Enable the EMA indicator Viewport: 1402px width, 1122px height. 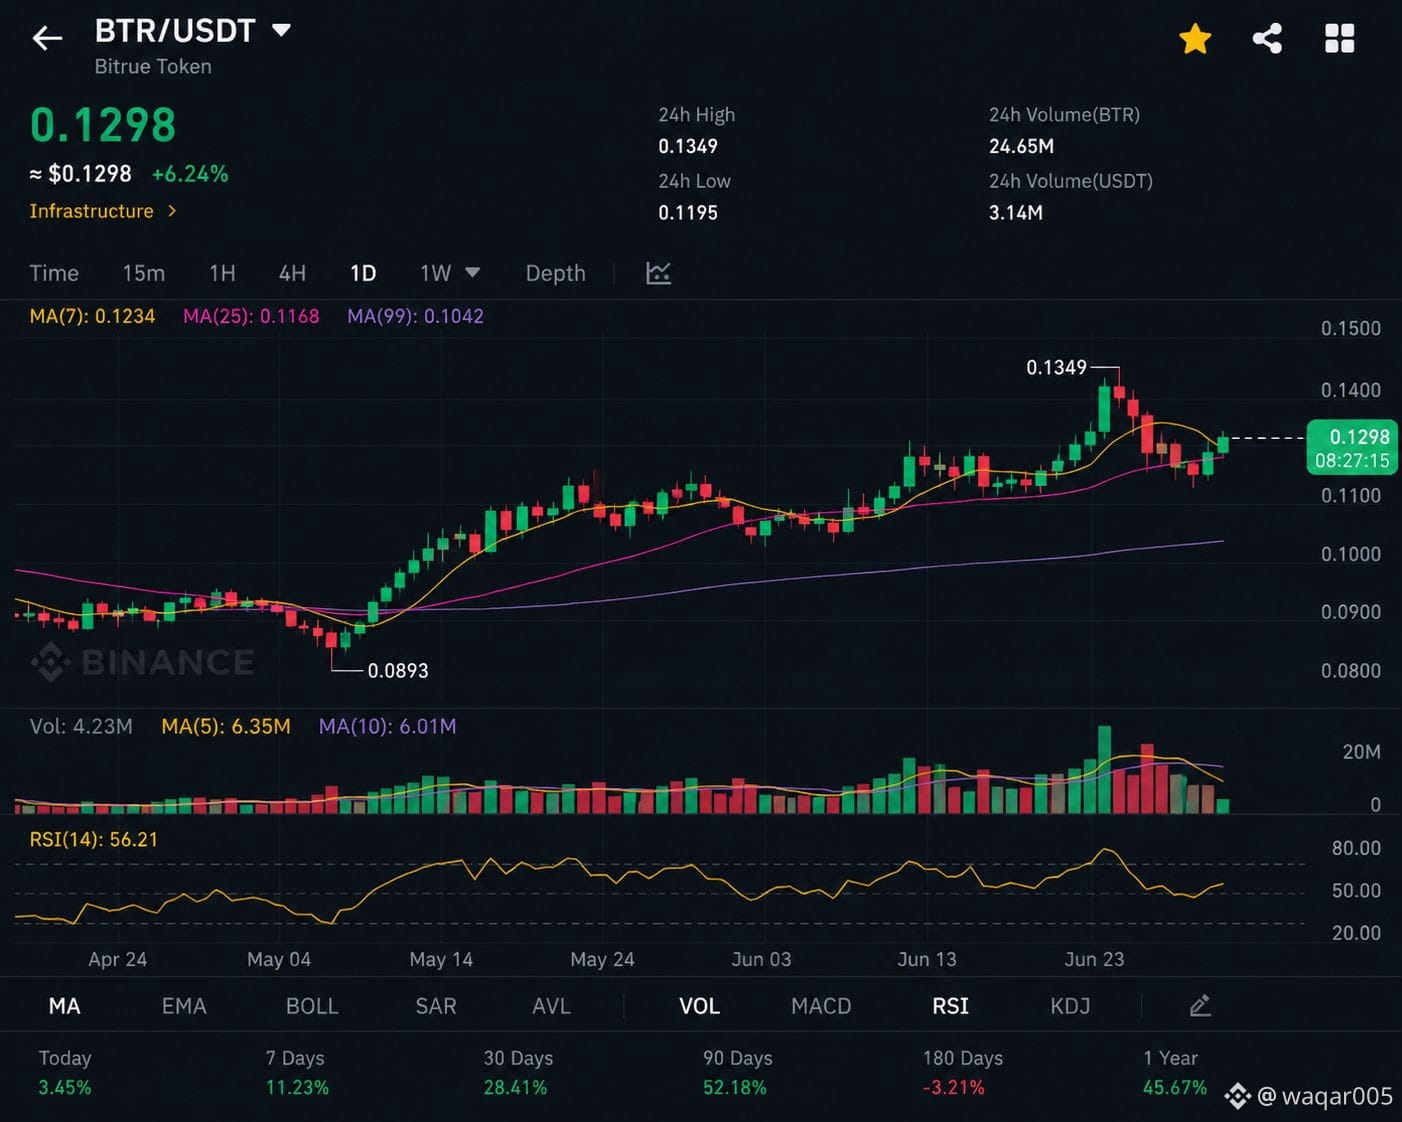pyautogui.click(x=184, y=1006)
